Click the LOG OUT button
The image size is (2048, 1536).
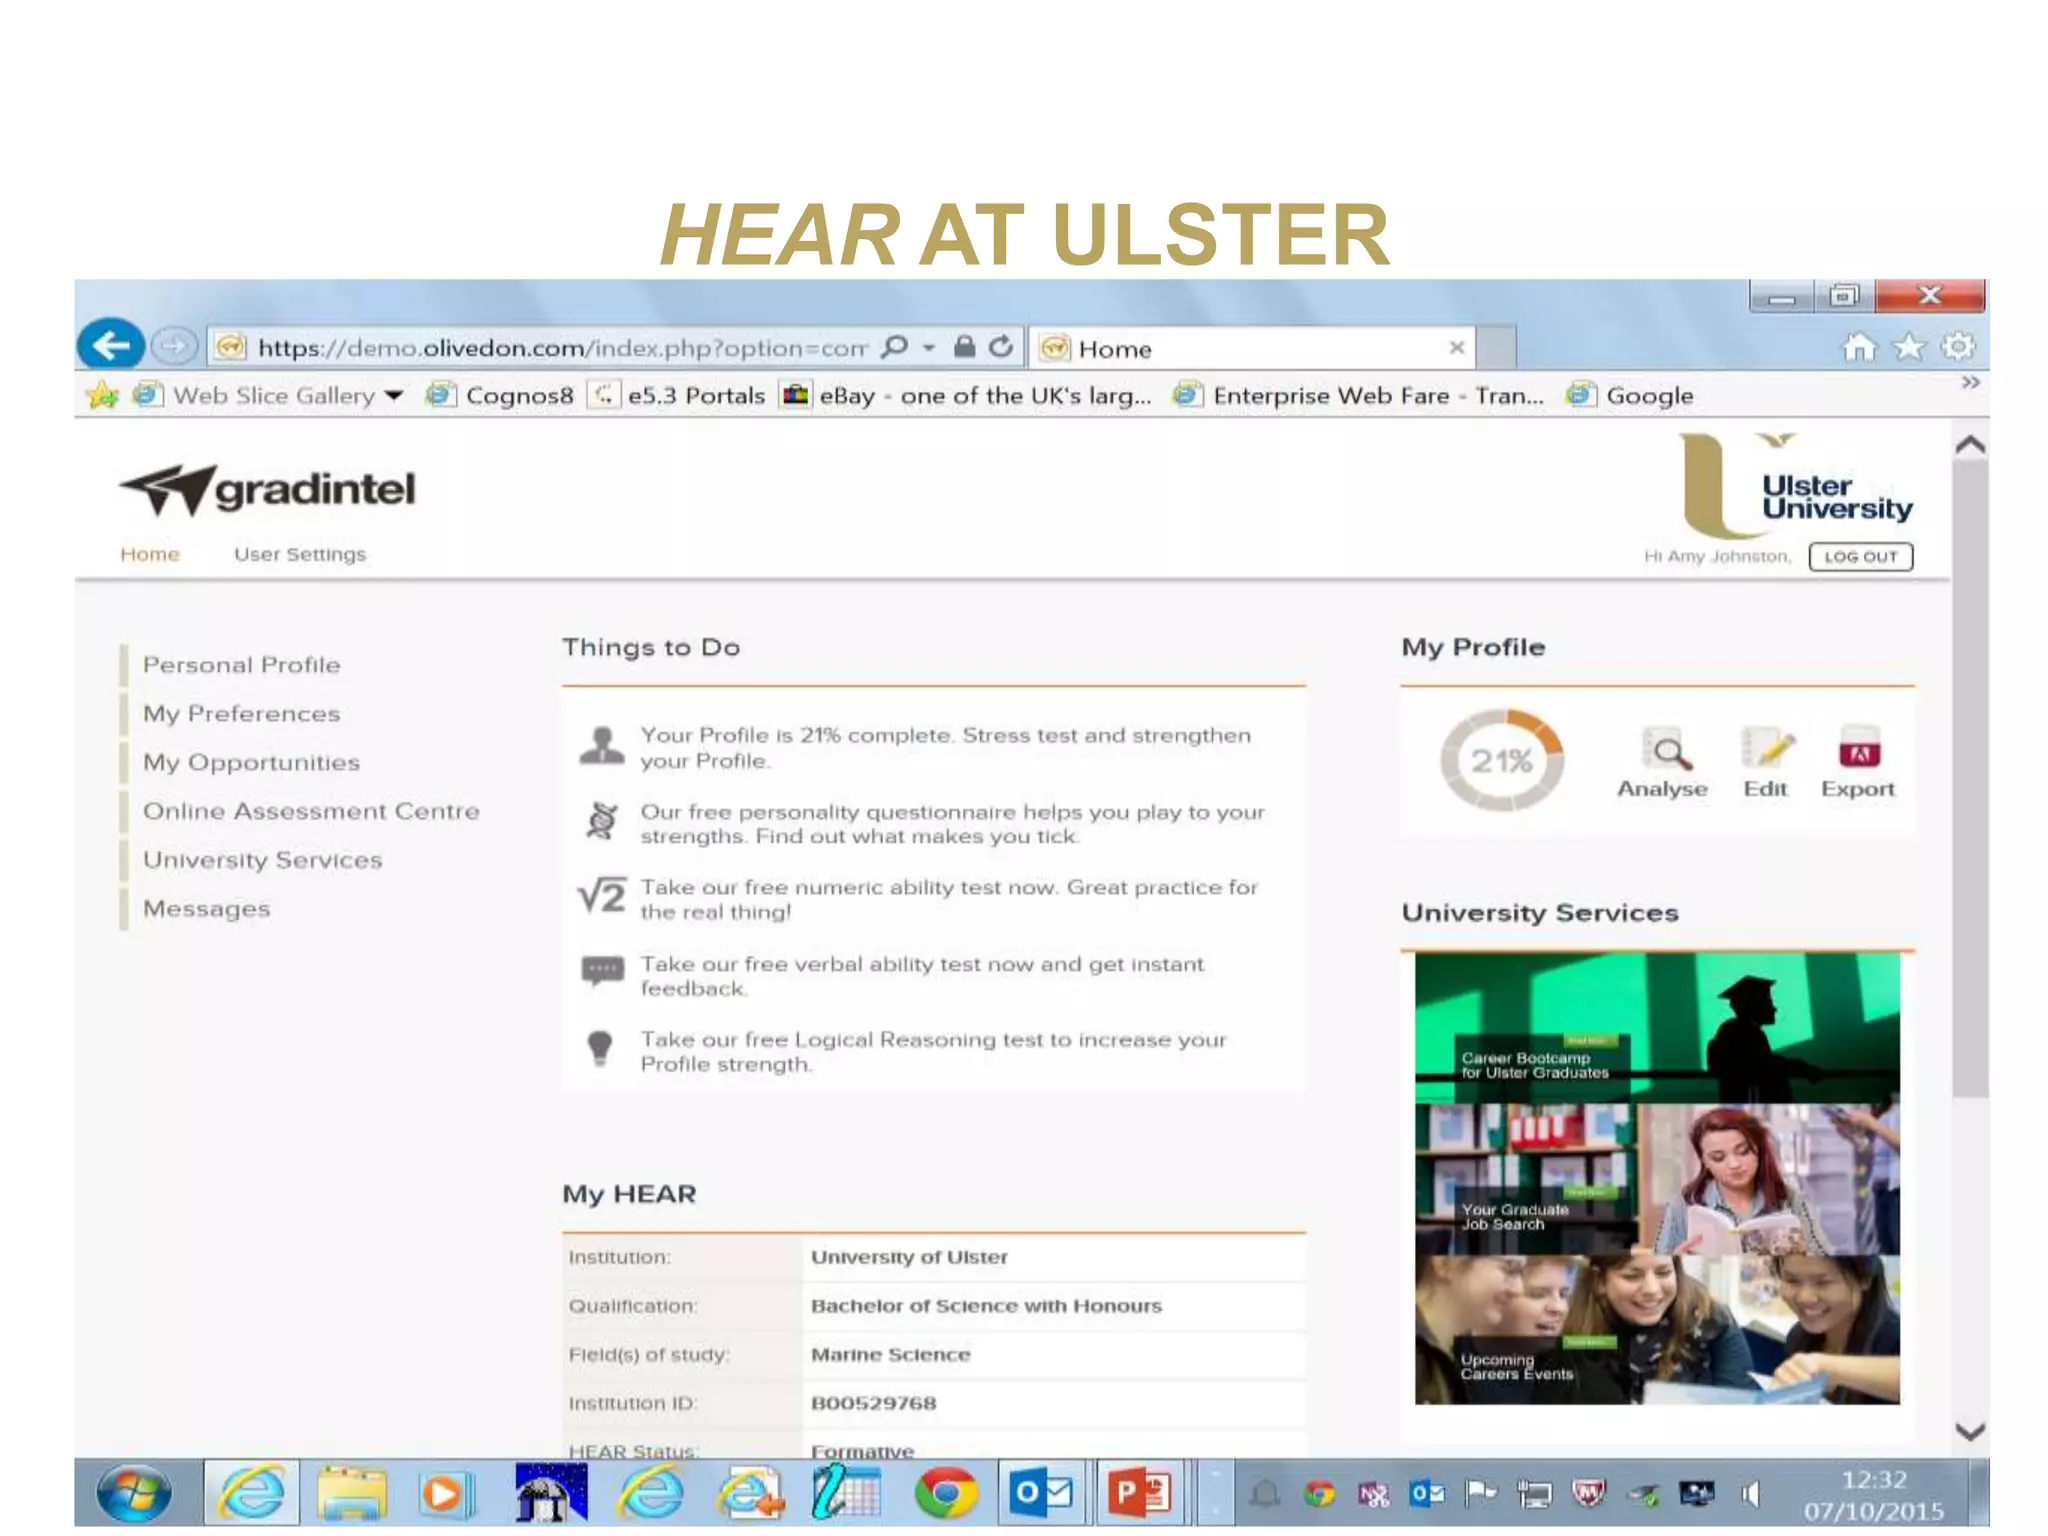[x=1861, y=557]
